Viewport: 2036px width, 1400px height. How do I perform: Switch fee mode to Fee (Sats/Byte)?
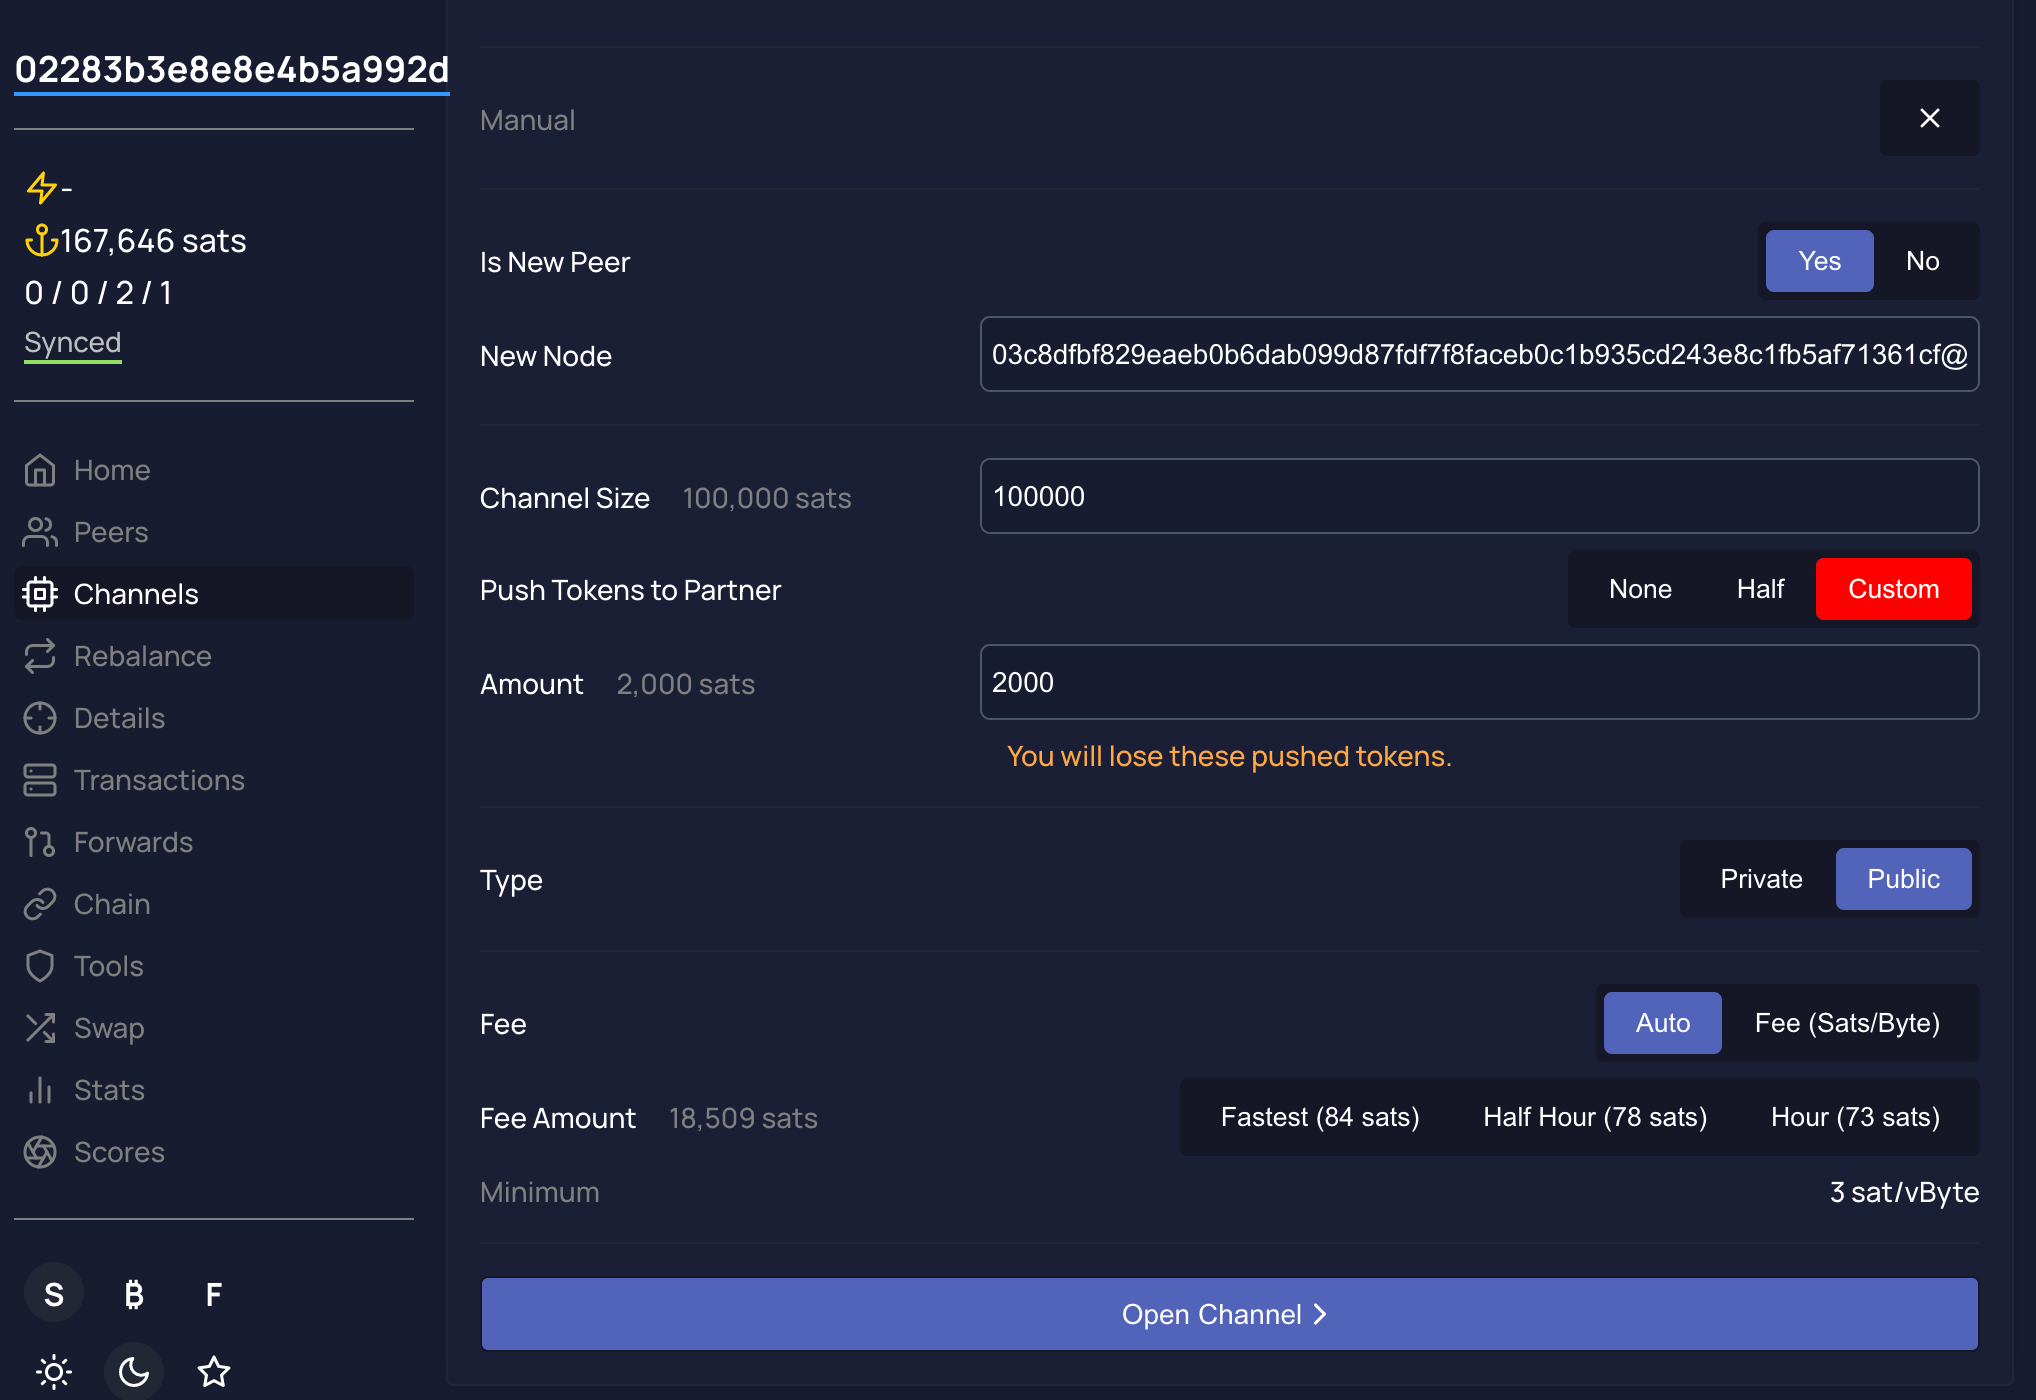click(1847, 1023)
